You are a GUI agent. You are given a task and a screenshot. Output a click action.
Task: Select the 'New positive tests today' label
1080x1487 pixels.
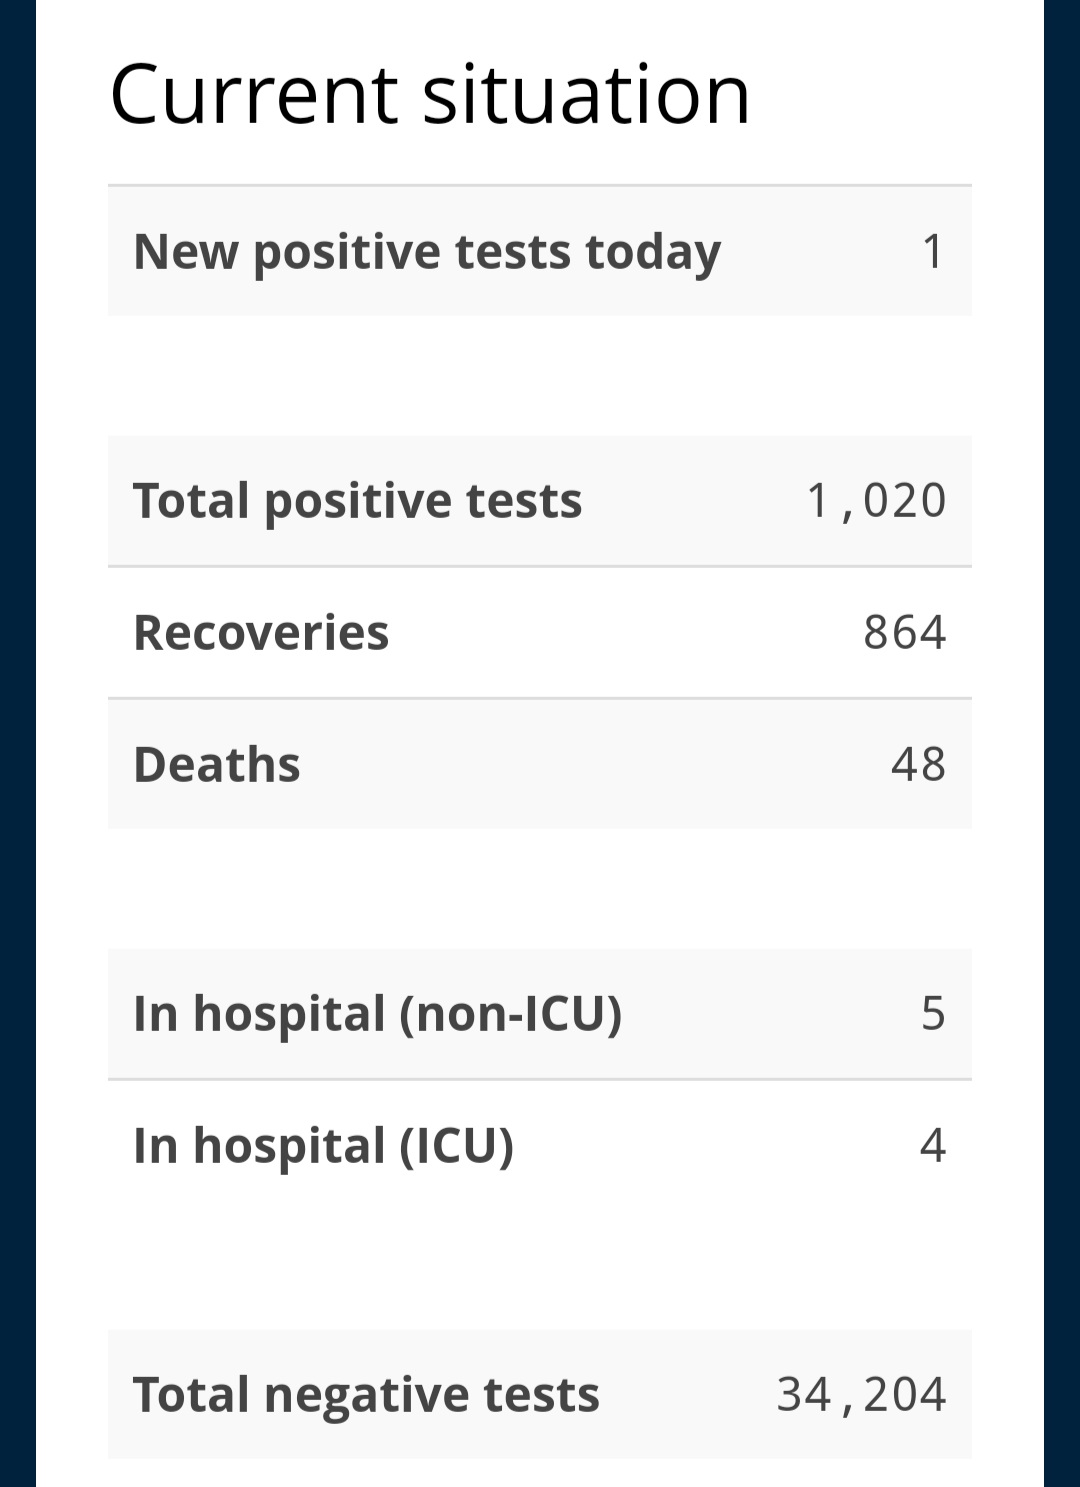[427, 252]
